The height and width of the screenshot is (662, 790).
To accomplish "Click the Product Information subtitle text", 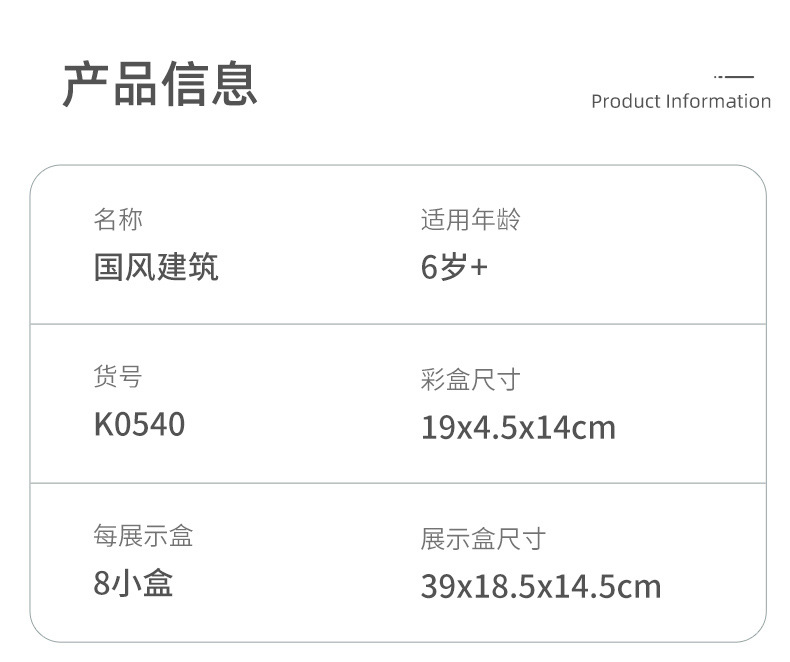I will coord(681,101).
